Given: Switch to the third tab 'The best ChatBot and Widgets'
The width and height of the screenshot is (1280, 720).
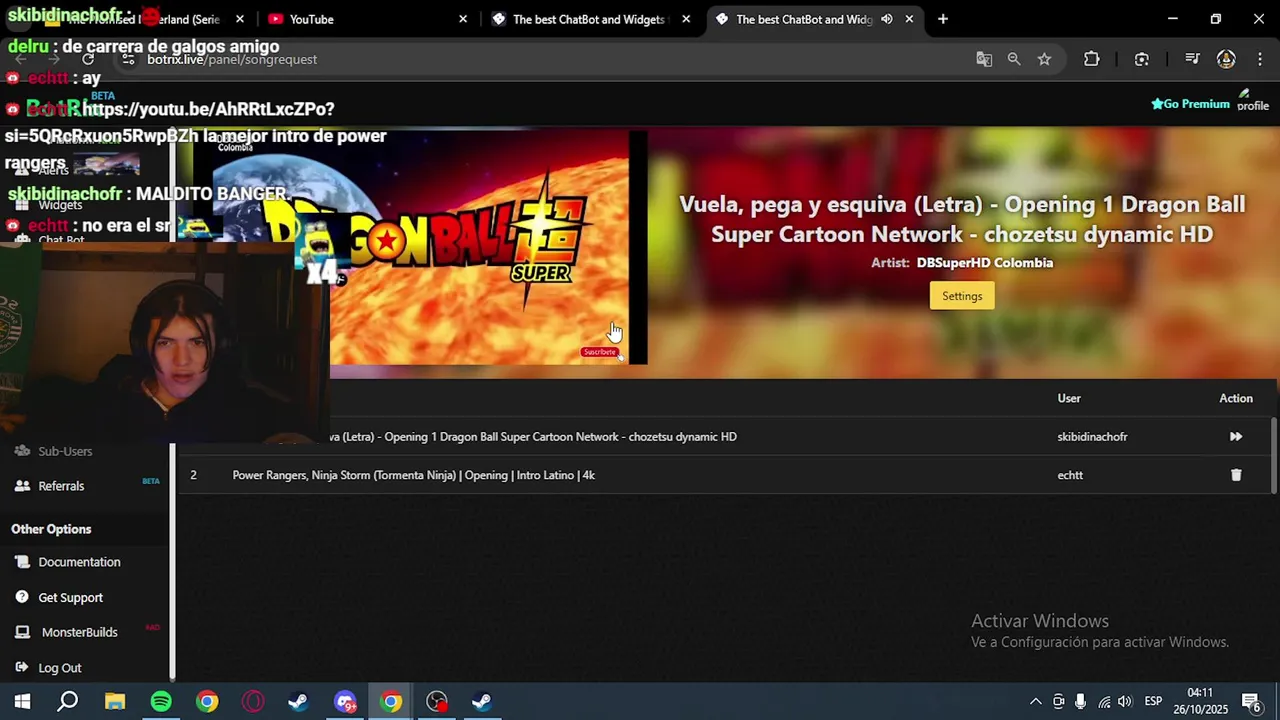Looking at the screenshot, I should [x=590, y=19].
